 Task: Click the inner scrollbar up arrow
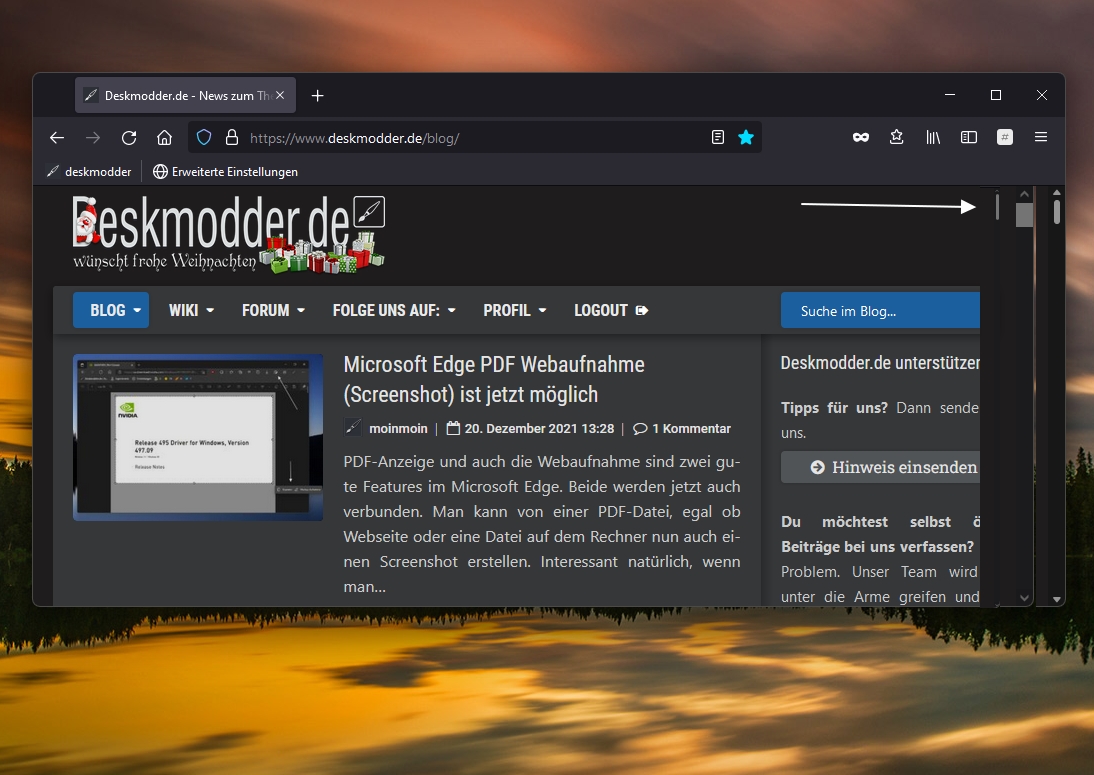1024,194
